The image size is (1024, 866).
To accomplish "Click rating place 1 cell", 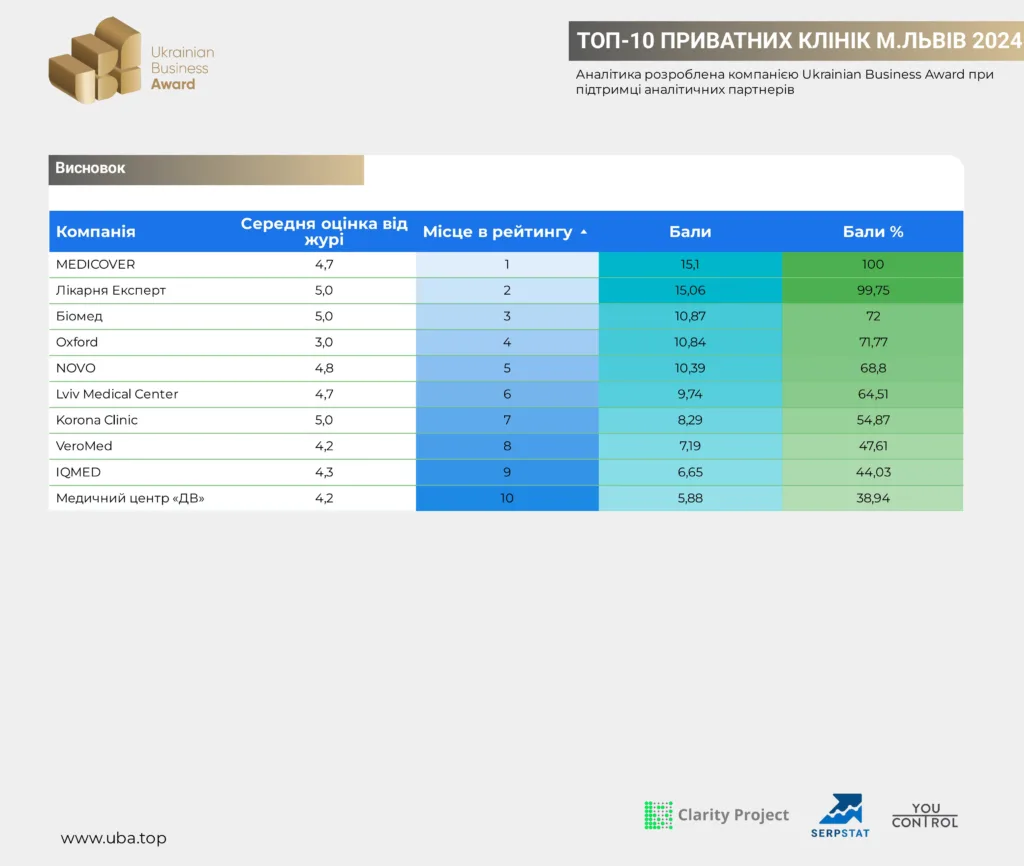I will tap(507, 265).
